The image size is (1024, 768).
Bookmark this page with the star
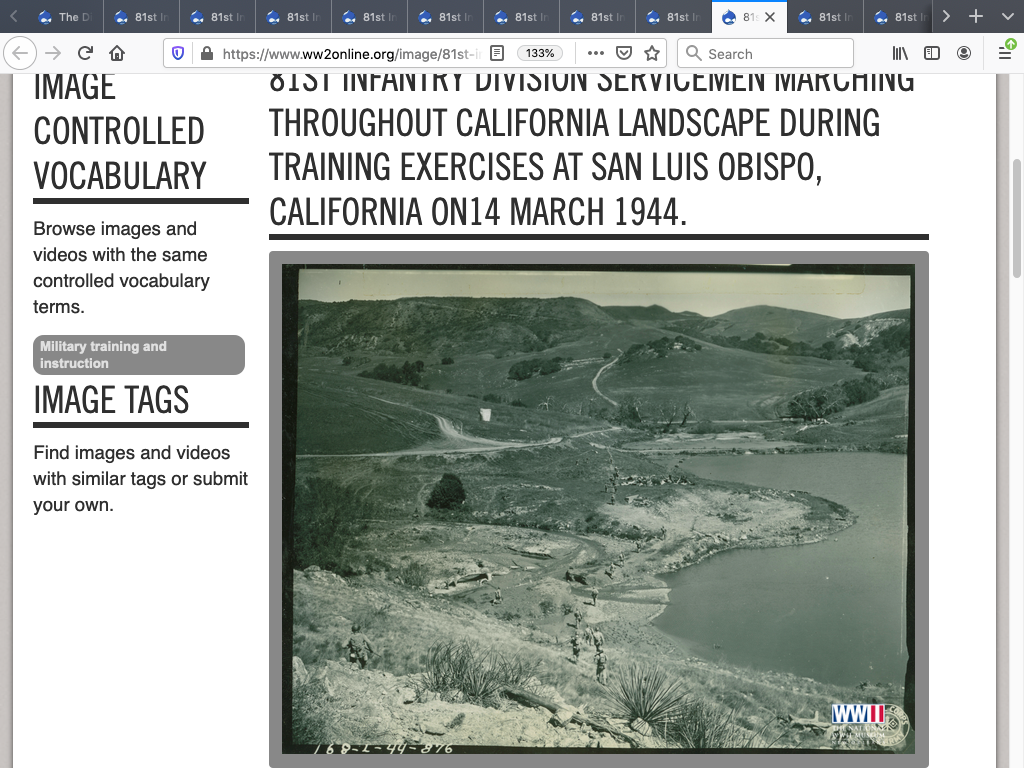click(x=652, y=53)
